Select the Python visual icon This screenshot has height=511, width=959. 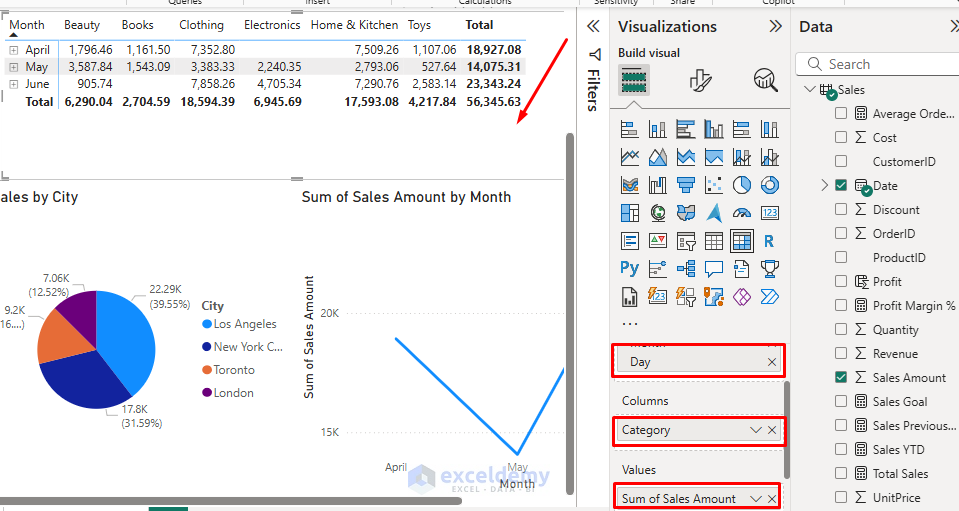click(x=629, y=268)
